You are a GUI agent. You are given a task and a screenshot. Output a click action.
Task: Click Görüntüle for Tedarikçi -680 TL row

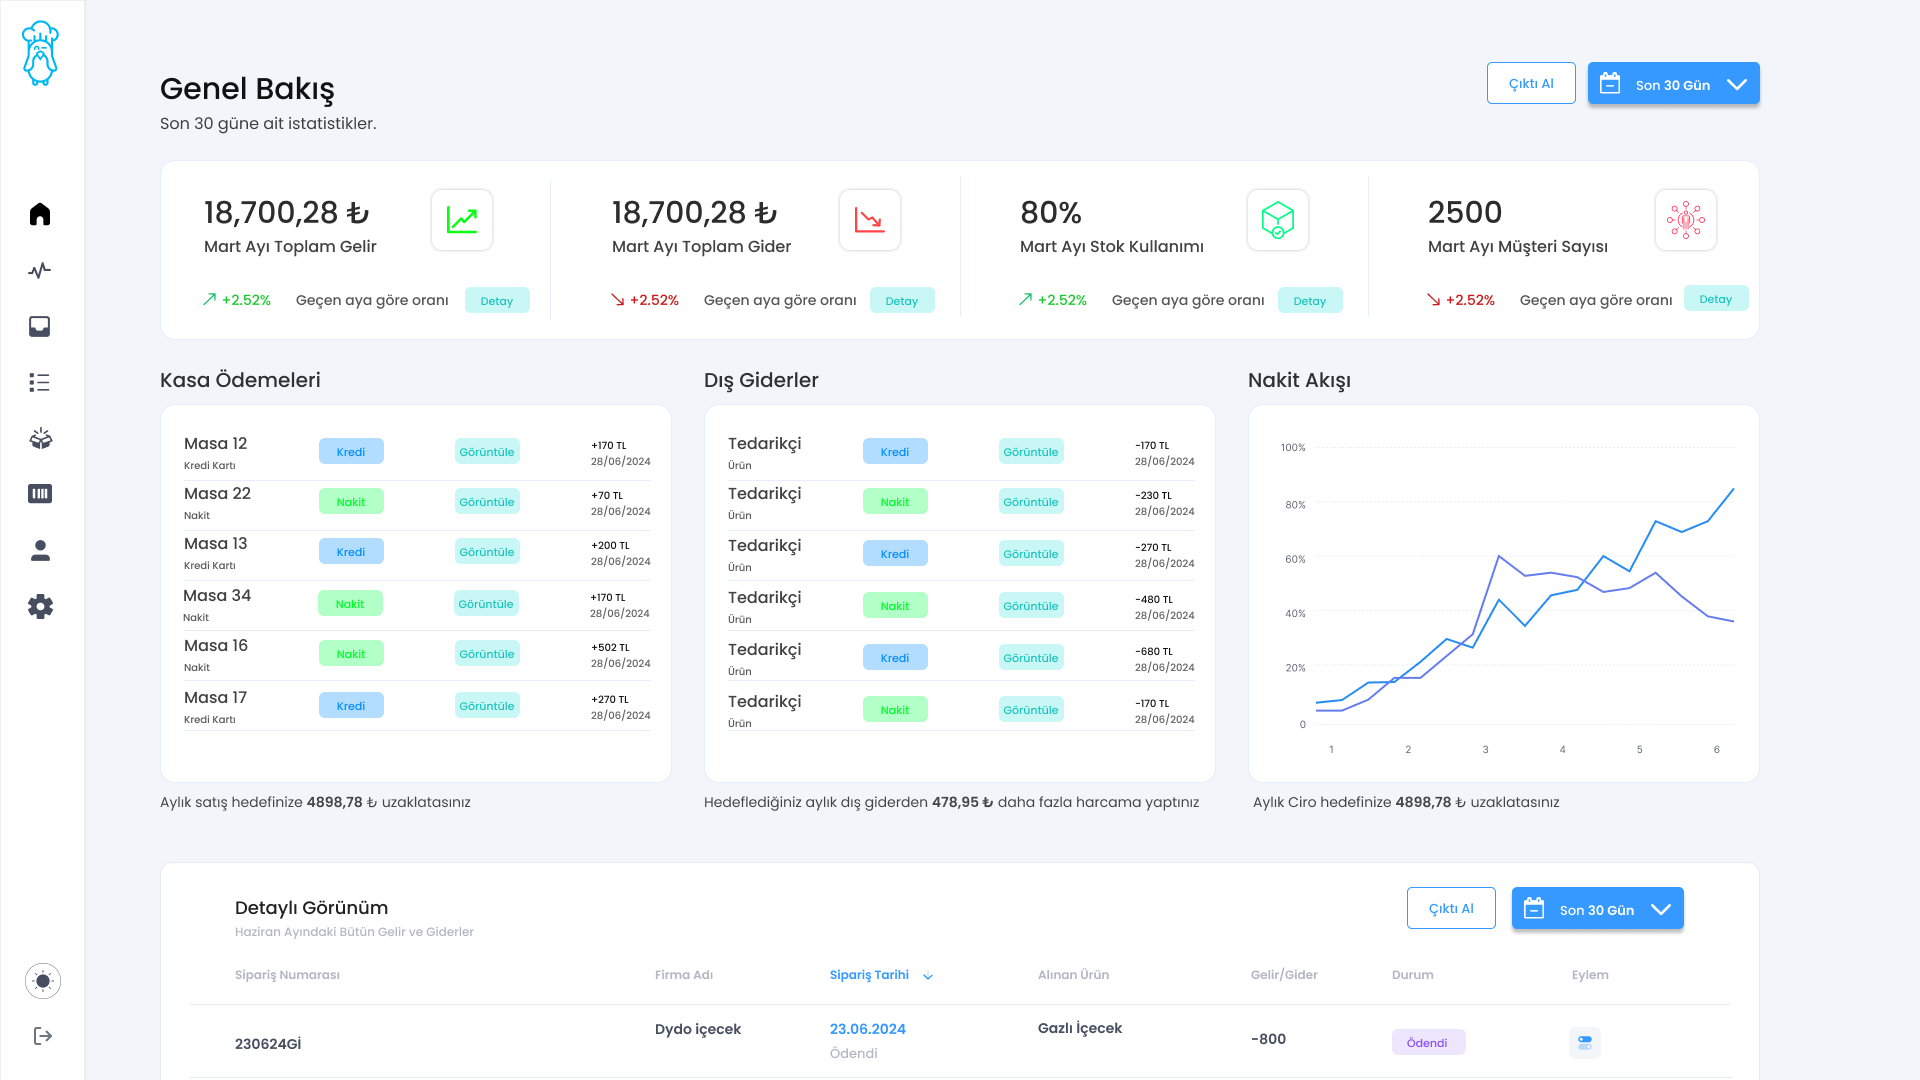1031,658
